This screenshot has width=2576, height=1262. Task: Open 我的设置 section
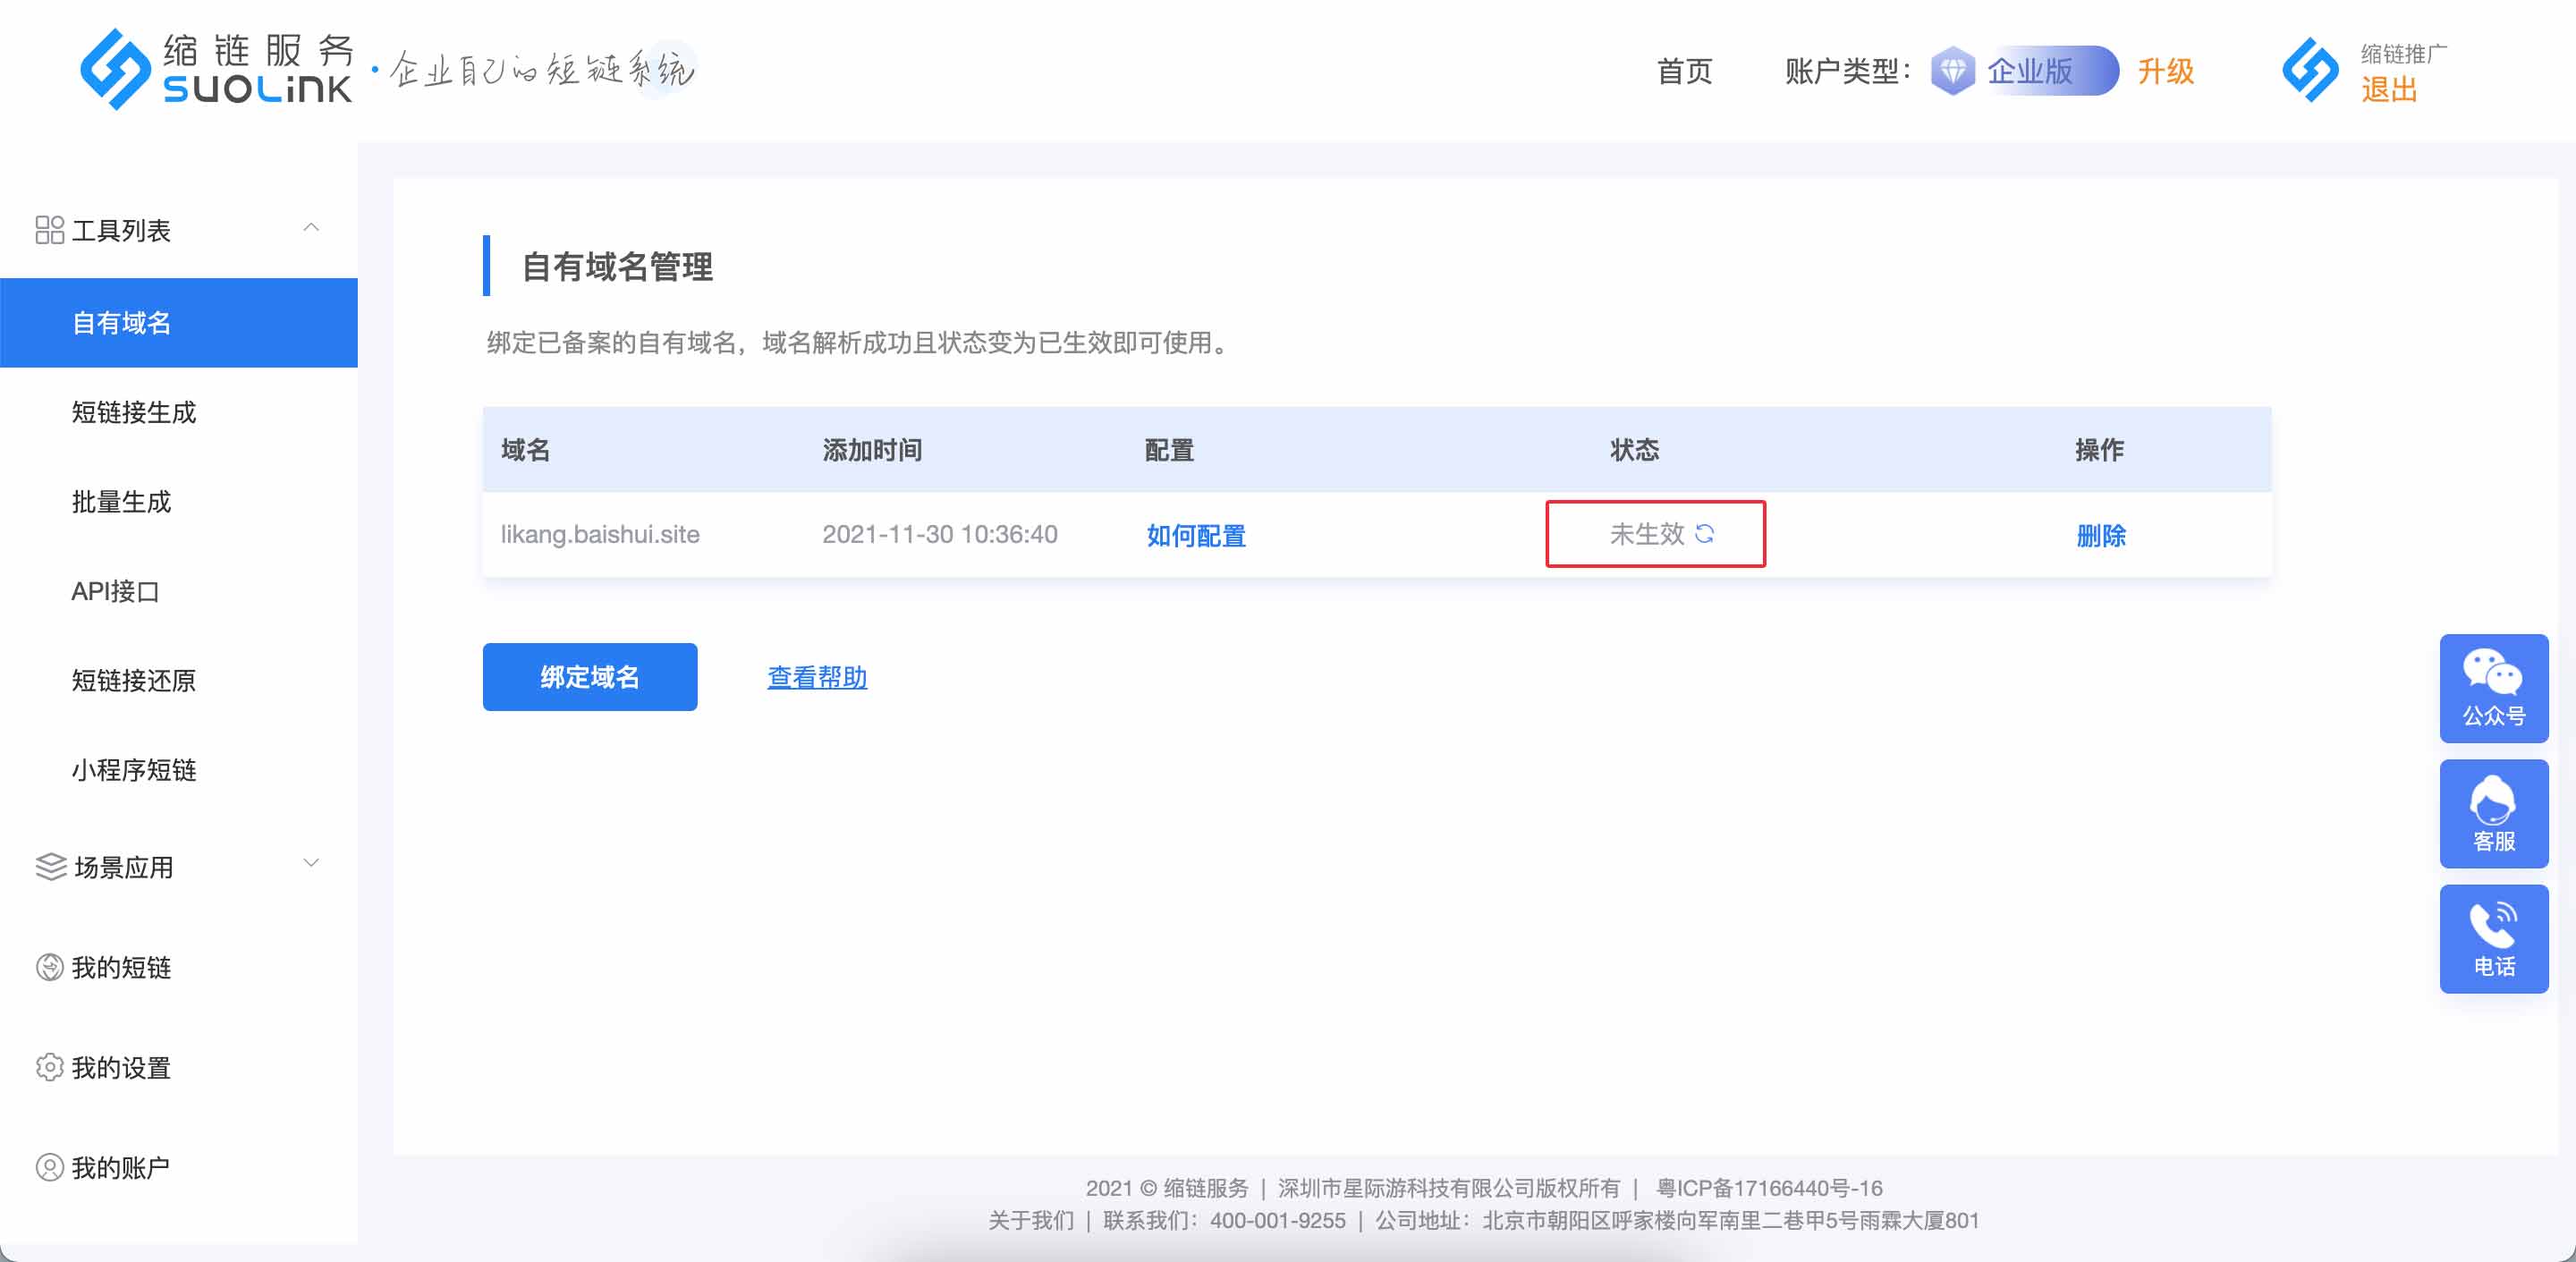121,1067
